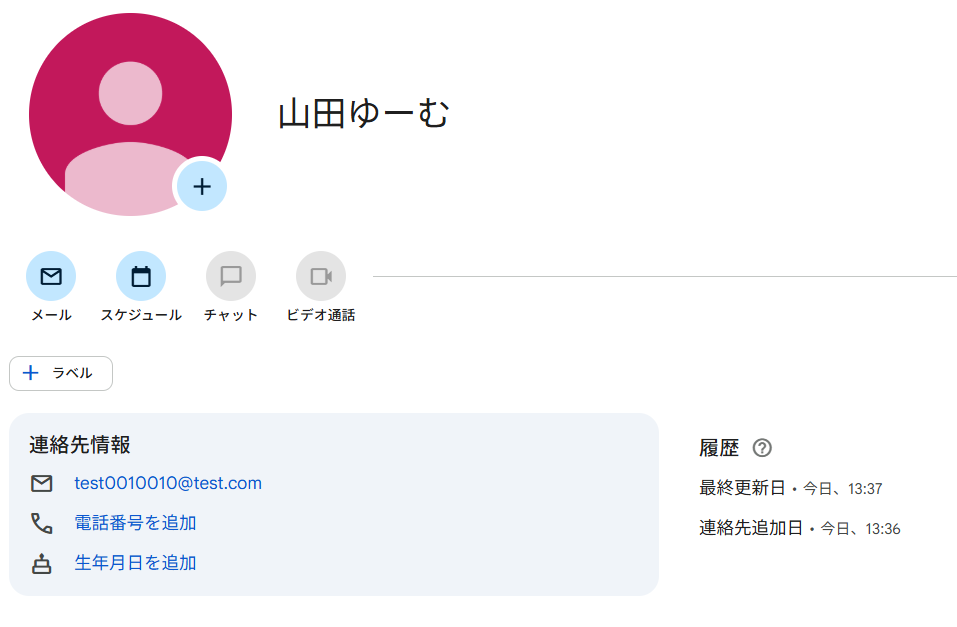This screenshot has height=627, width=957.
Task: Open the スケジュール calendar icon
Action: [141, 276]
